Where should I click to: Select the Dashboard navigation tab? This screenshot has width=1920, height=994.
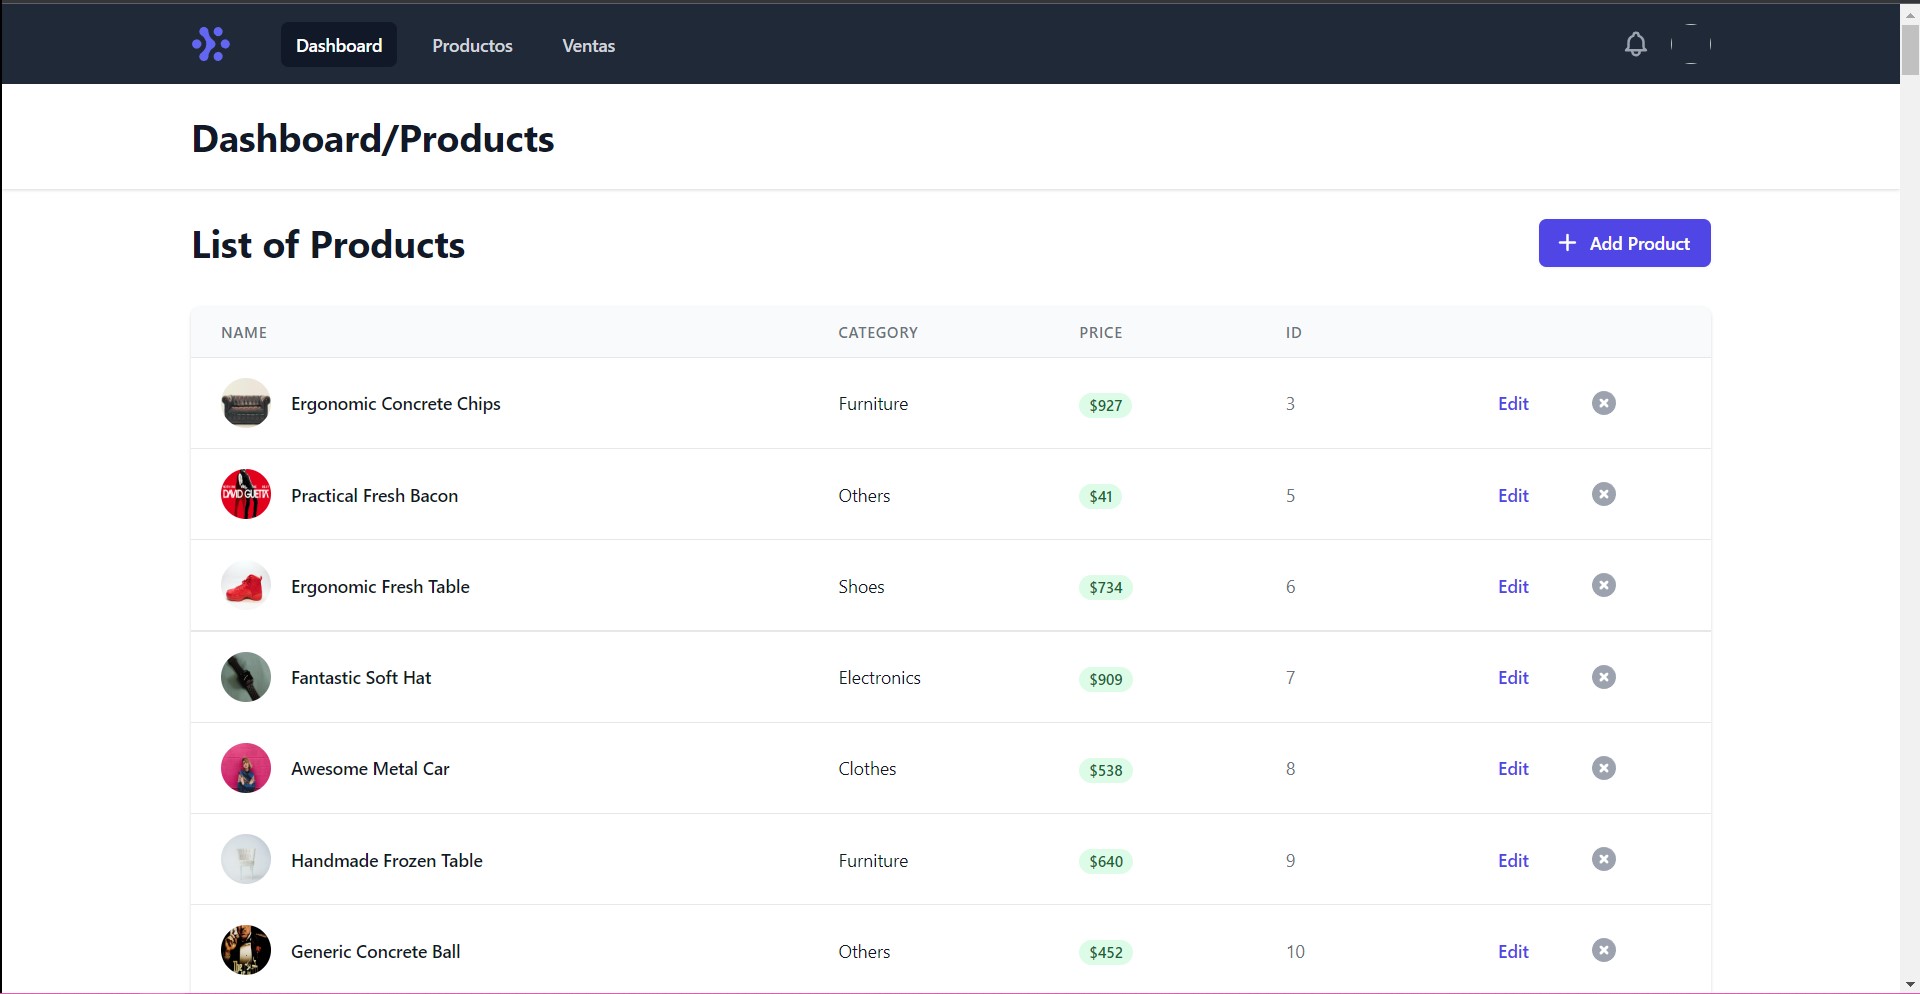click(x=339, y=45)
